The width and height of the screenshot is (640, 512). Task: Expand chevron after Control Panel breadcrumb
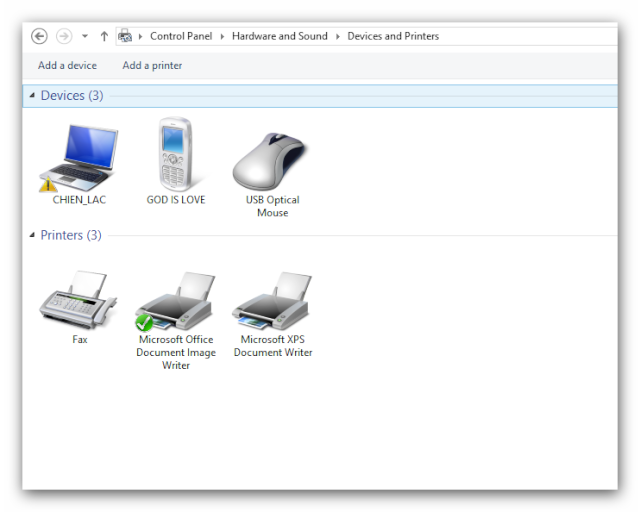click(x=222, y=36)
